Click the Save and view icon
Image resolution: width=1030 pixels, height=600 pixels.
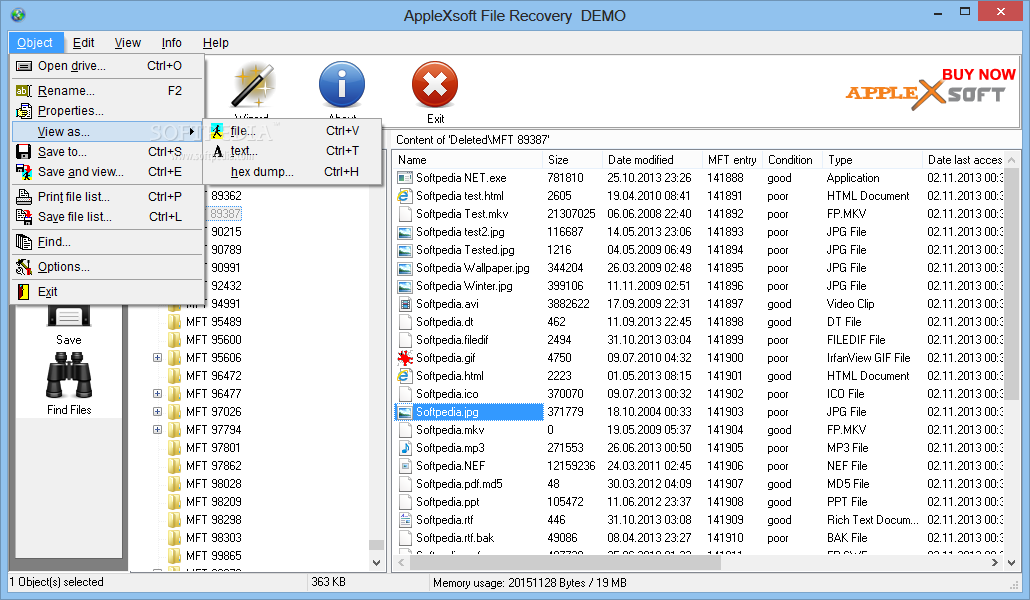click(24, 172)
